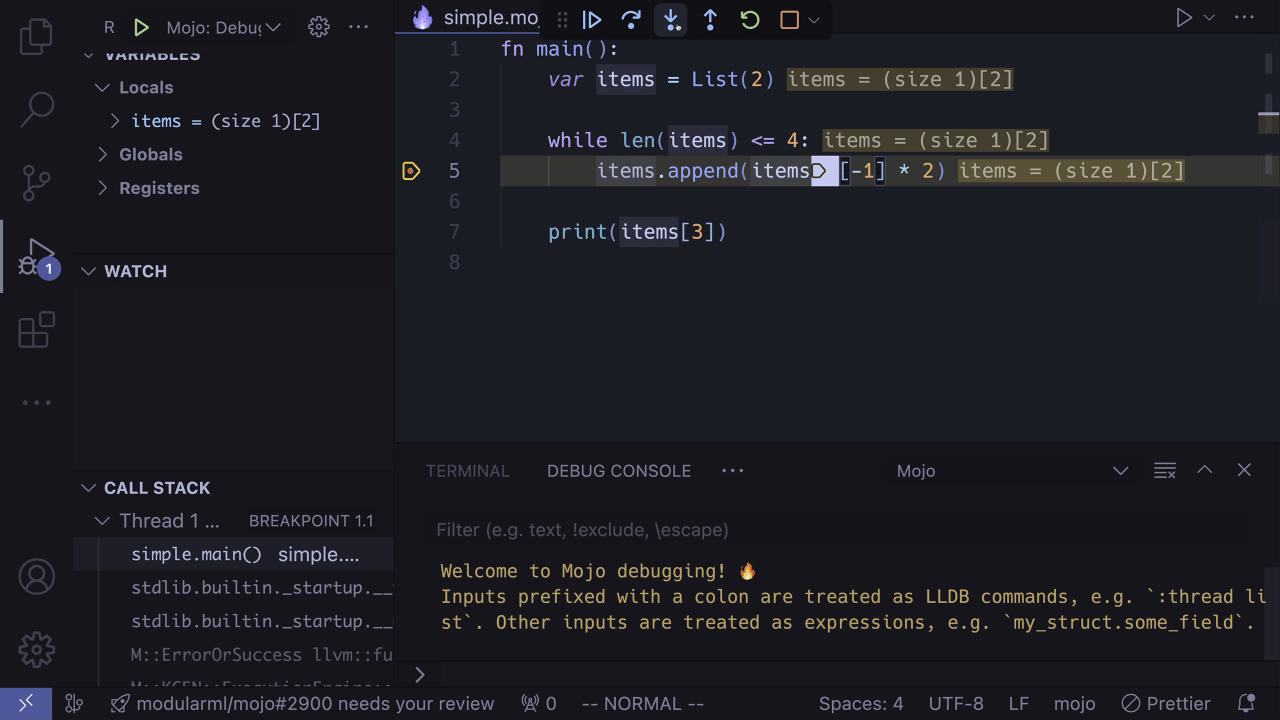Open the Run and Debug view
The width and height of the screenshot is (1280, 720).
point(37,257)
